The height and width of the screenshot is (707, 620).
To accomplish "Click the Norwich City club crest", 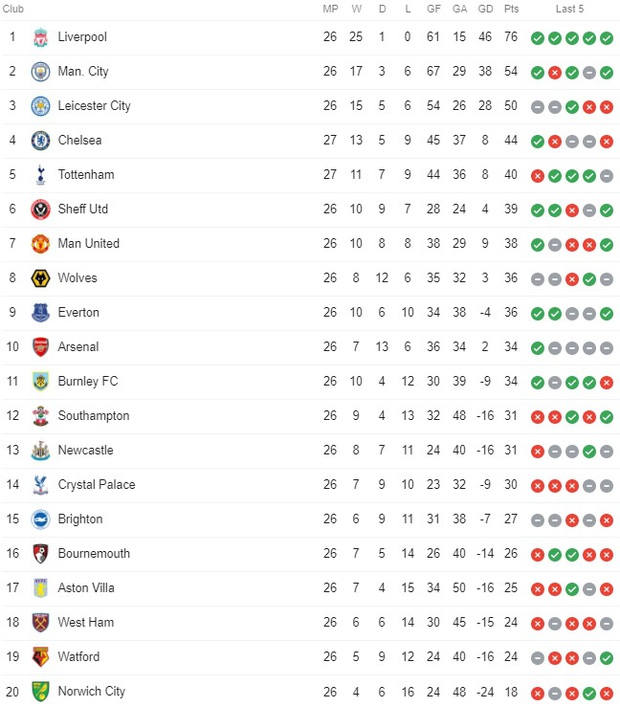I will [41, 692].
